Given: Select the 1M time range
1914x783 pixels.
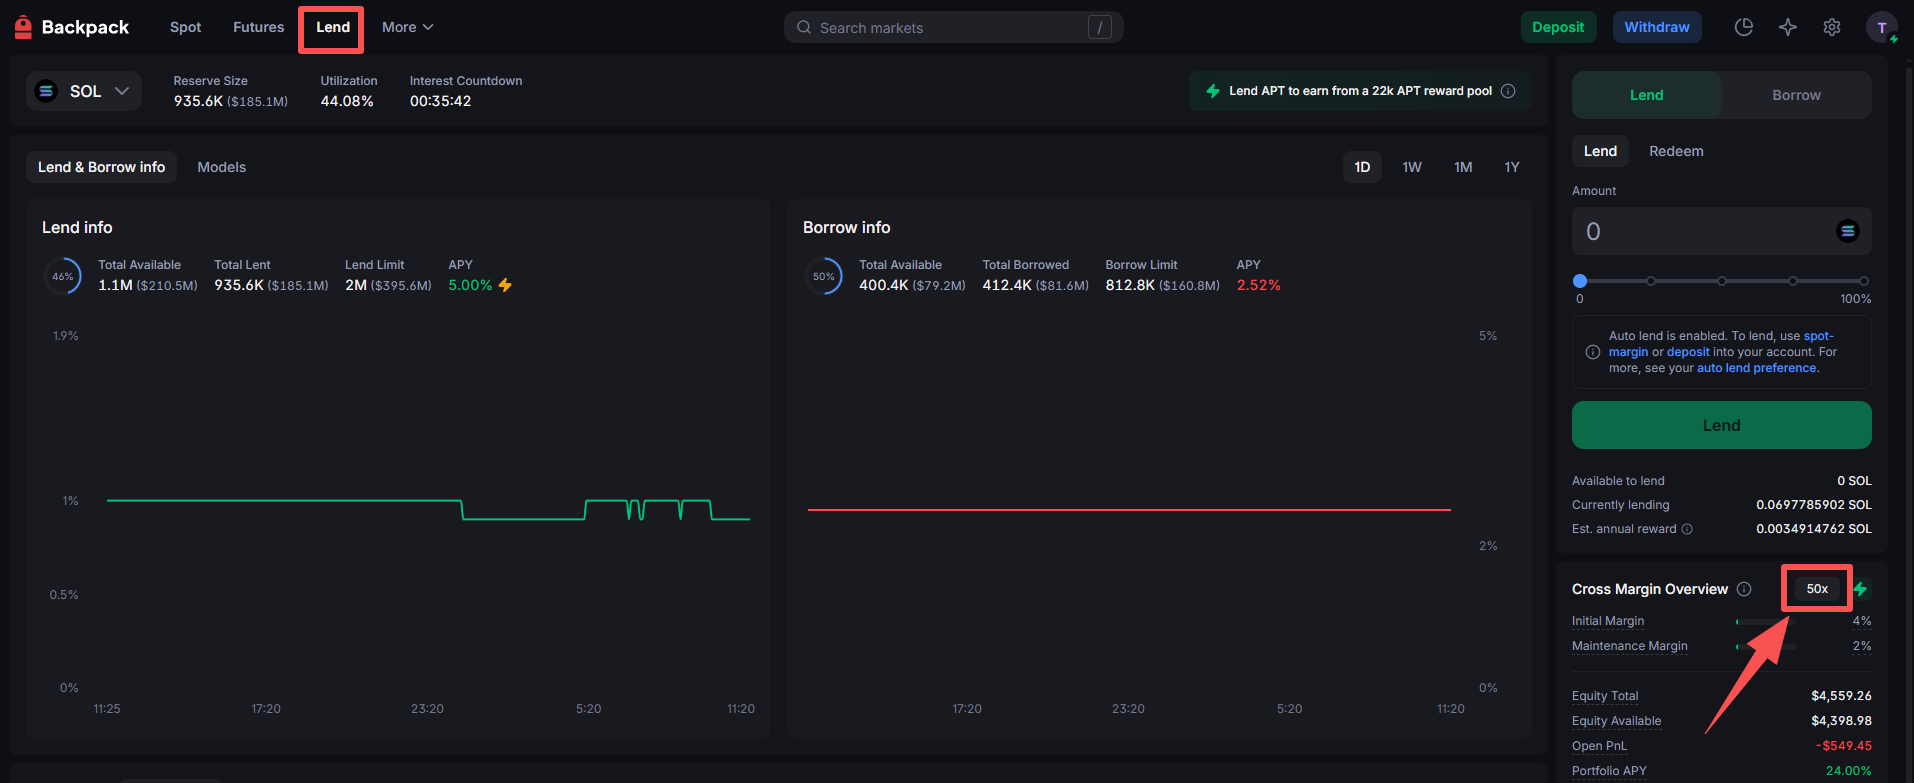Looking at the screenshot, I should pyautogui.click(x=1462, y=167).
